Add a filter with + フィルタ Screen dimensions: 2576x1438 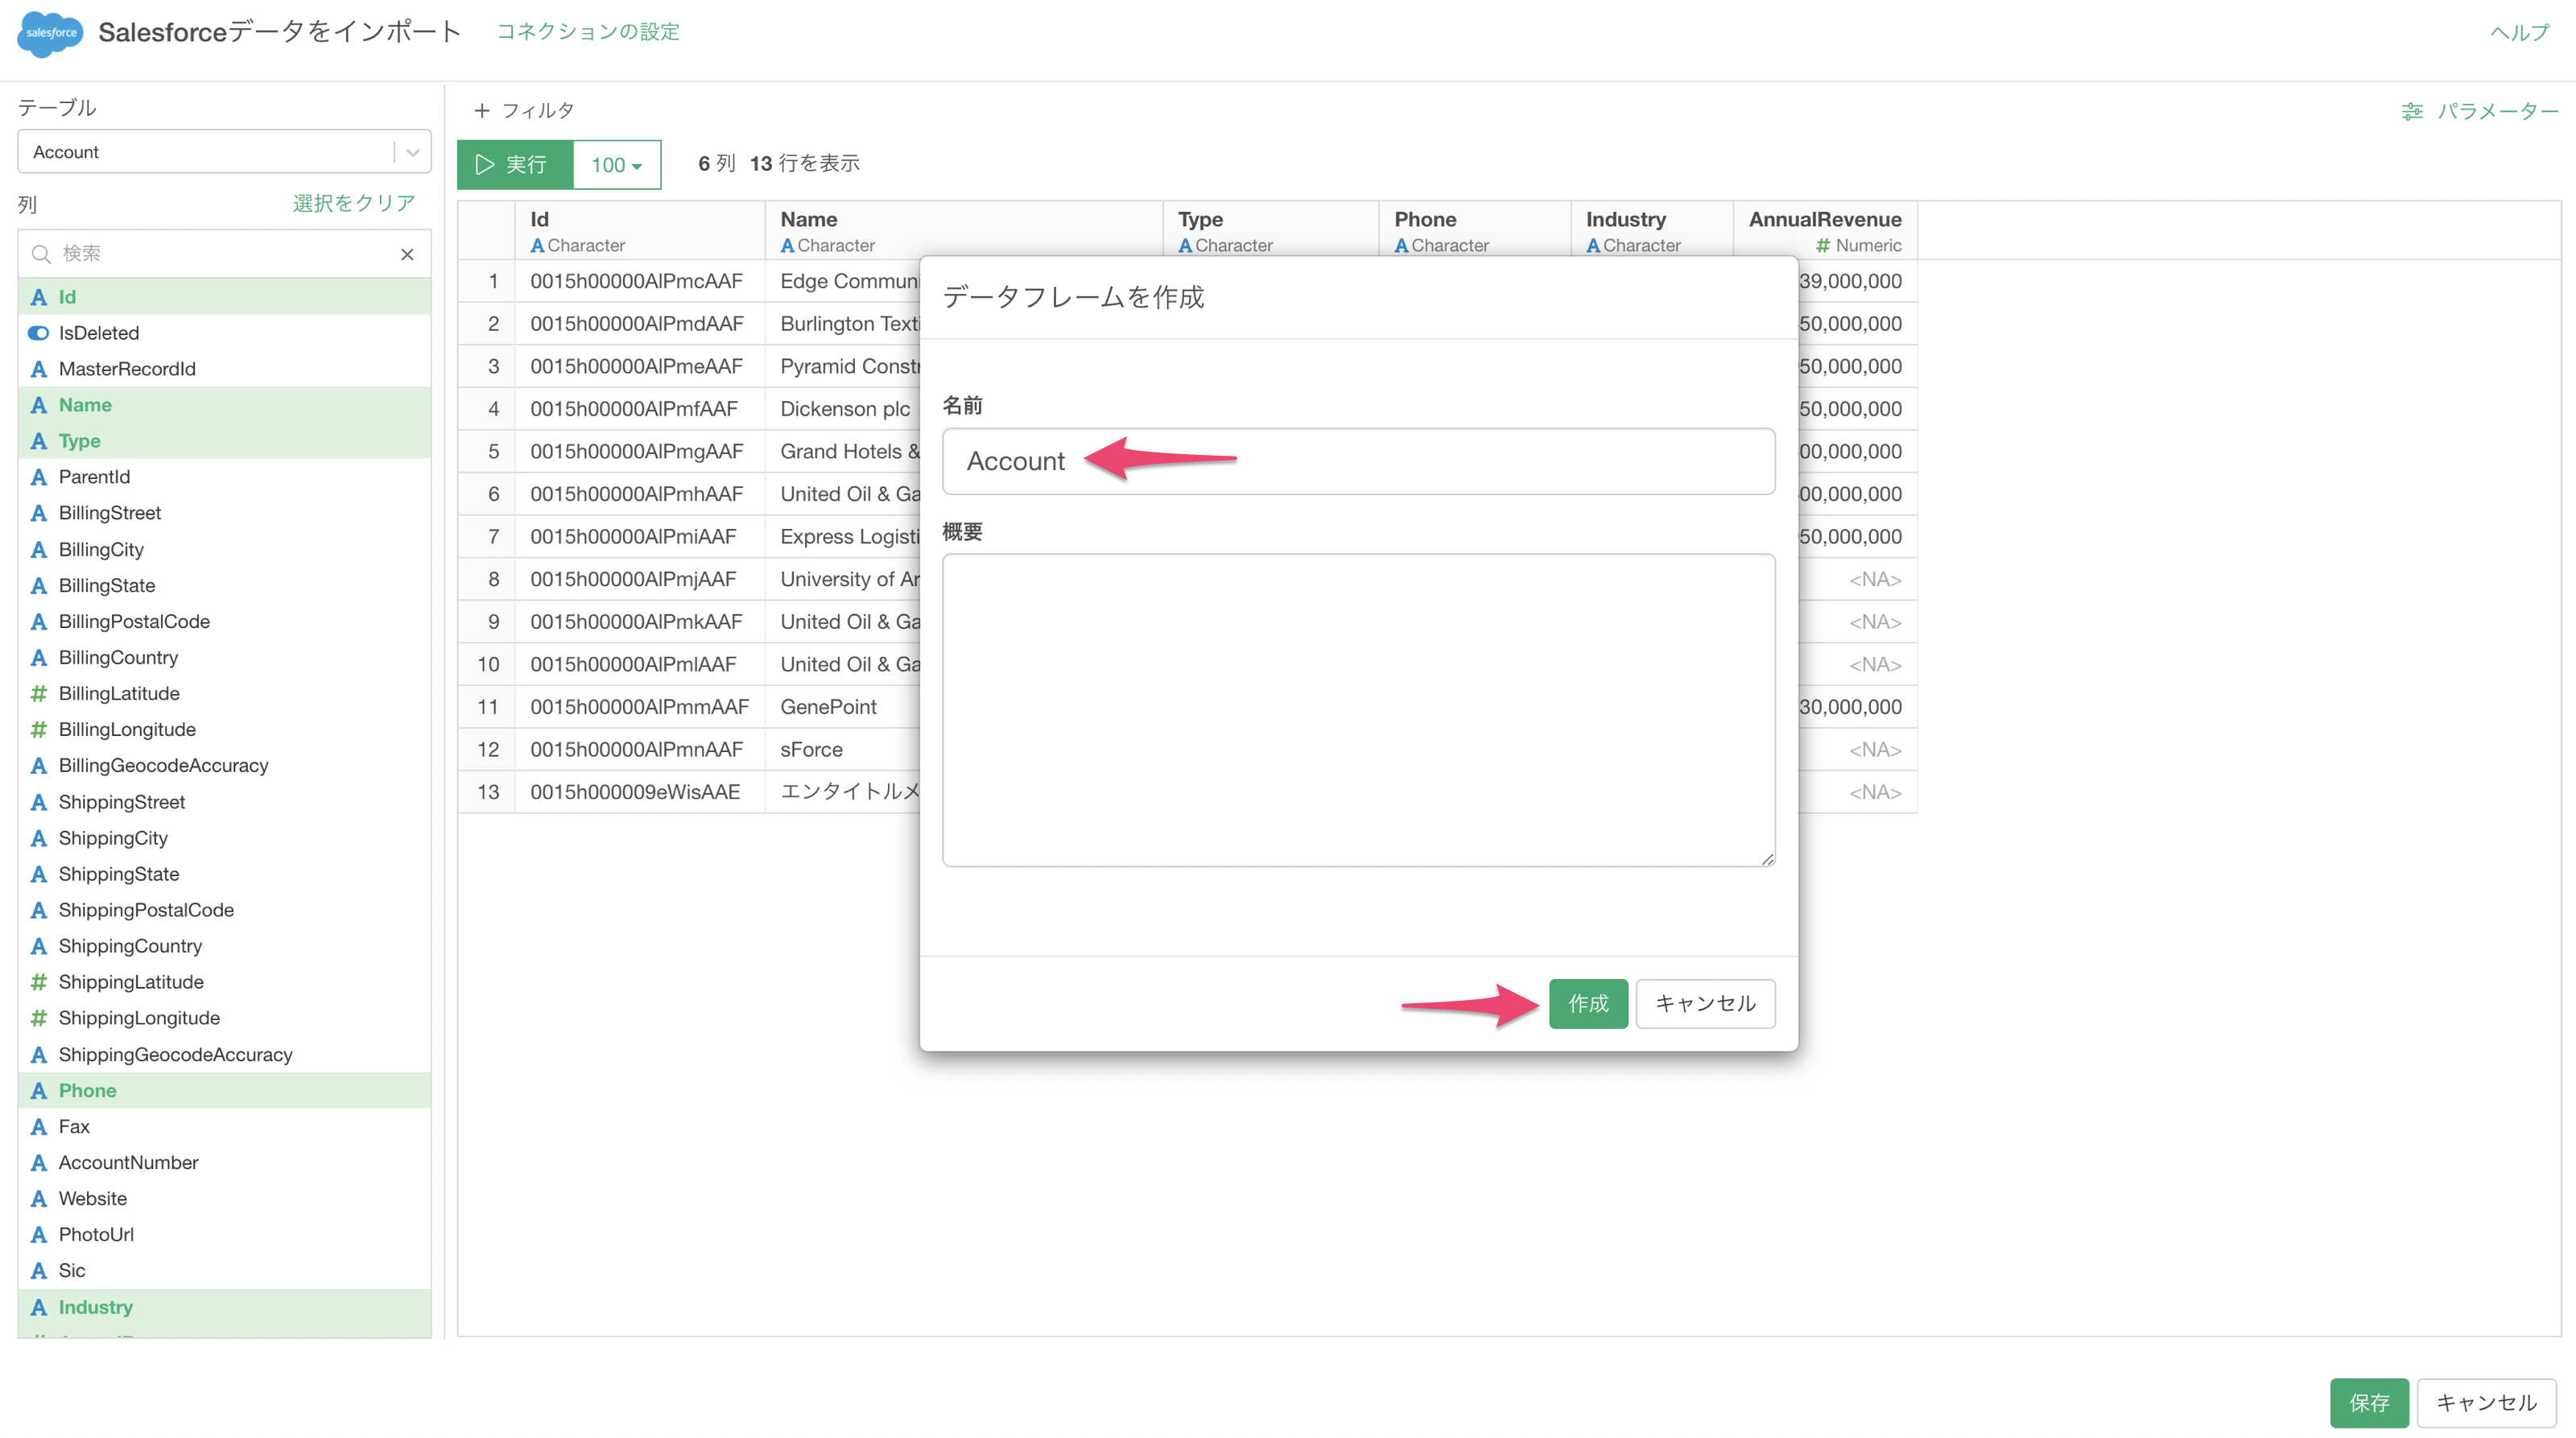pyautogui.click(x=524, y=110)
